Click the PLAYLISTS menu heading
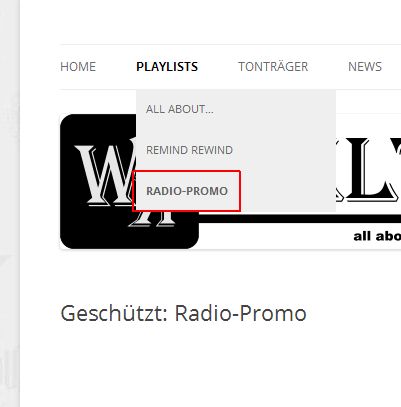401x407 pixels. click(x=167, y=67)
